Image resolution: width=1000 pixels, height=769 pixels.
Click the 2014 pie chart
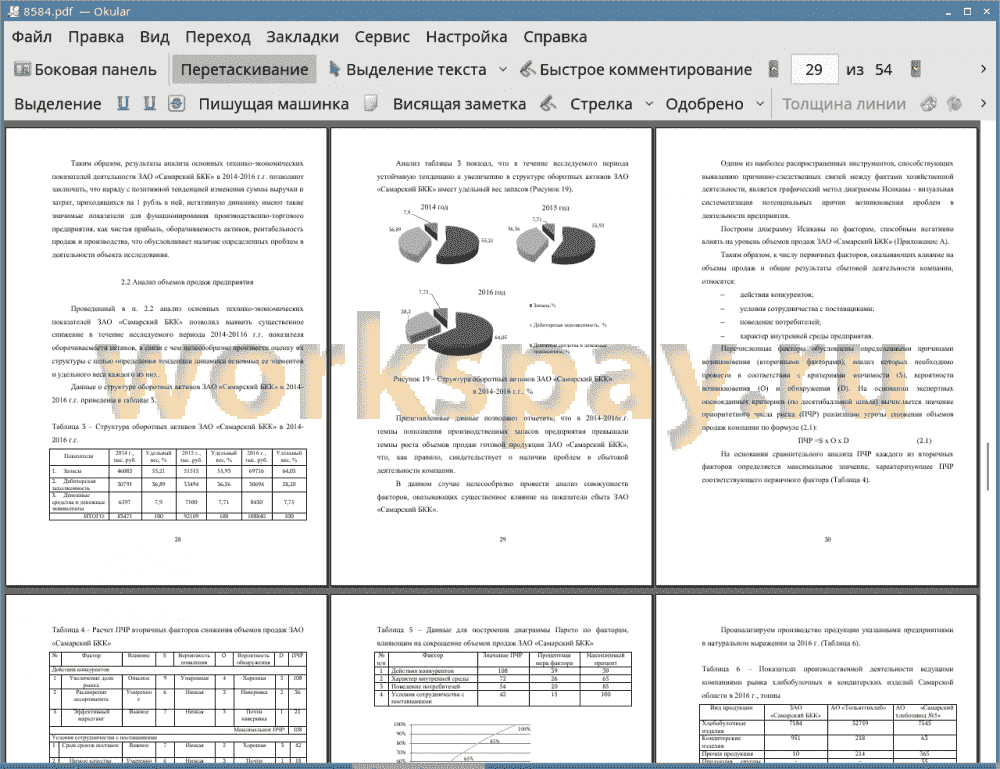click(x=438, y=242)
